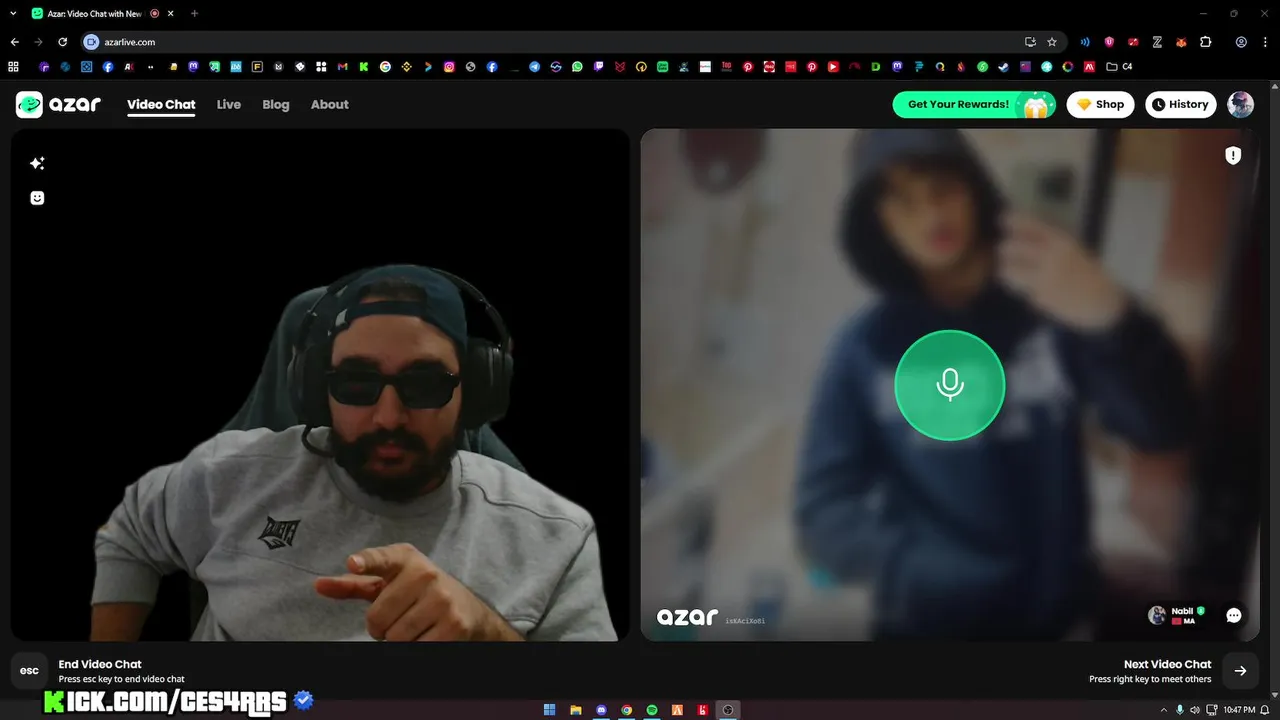This screenshot has height=720, width=1280.
Task: Click the install app icon in address bar
Action: point(1030,42)
